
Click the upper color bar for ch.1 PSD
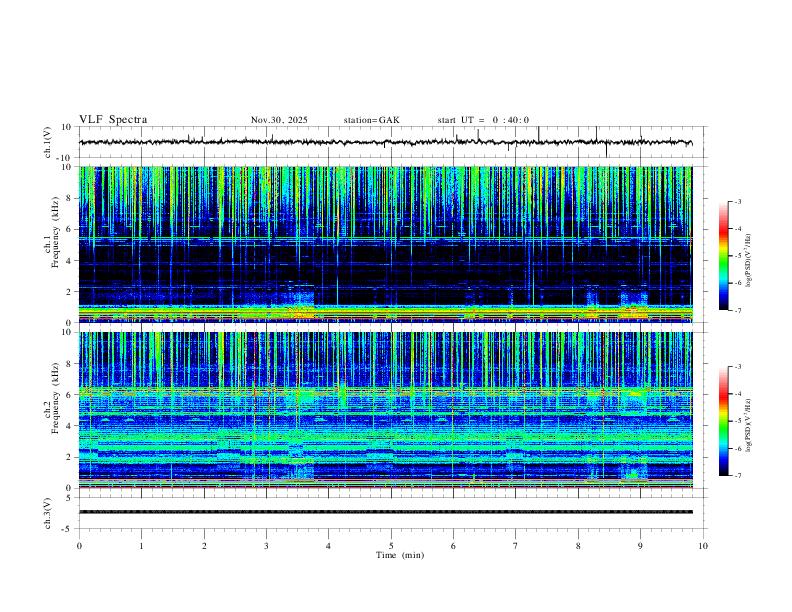[724, 256]
